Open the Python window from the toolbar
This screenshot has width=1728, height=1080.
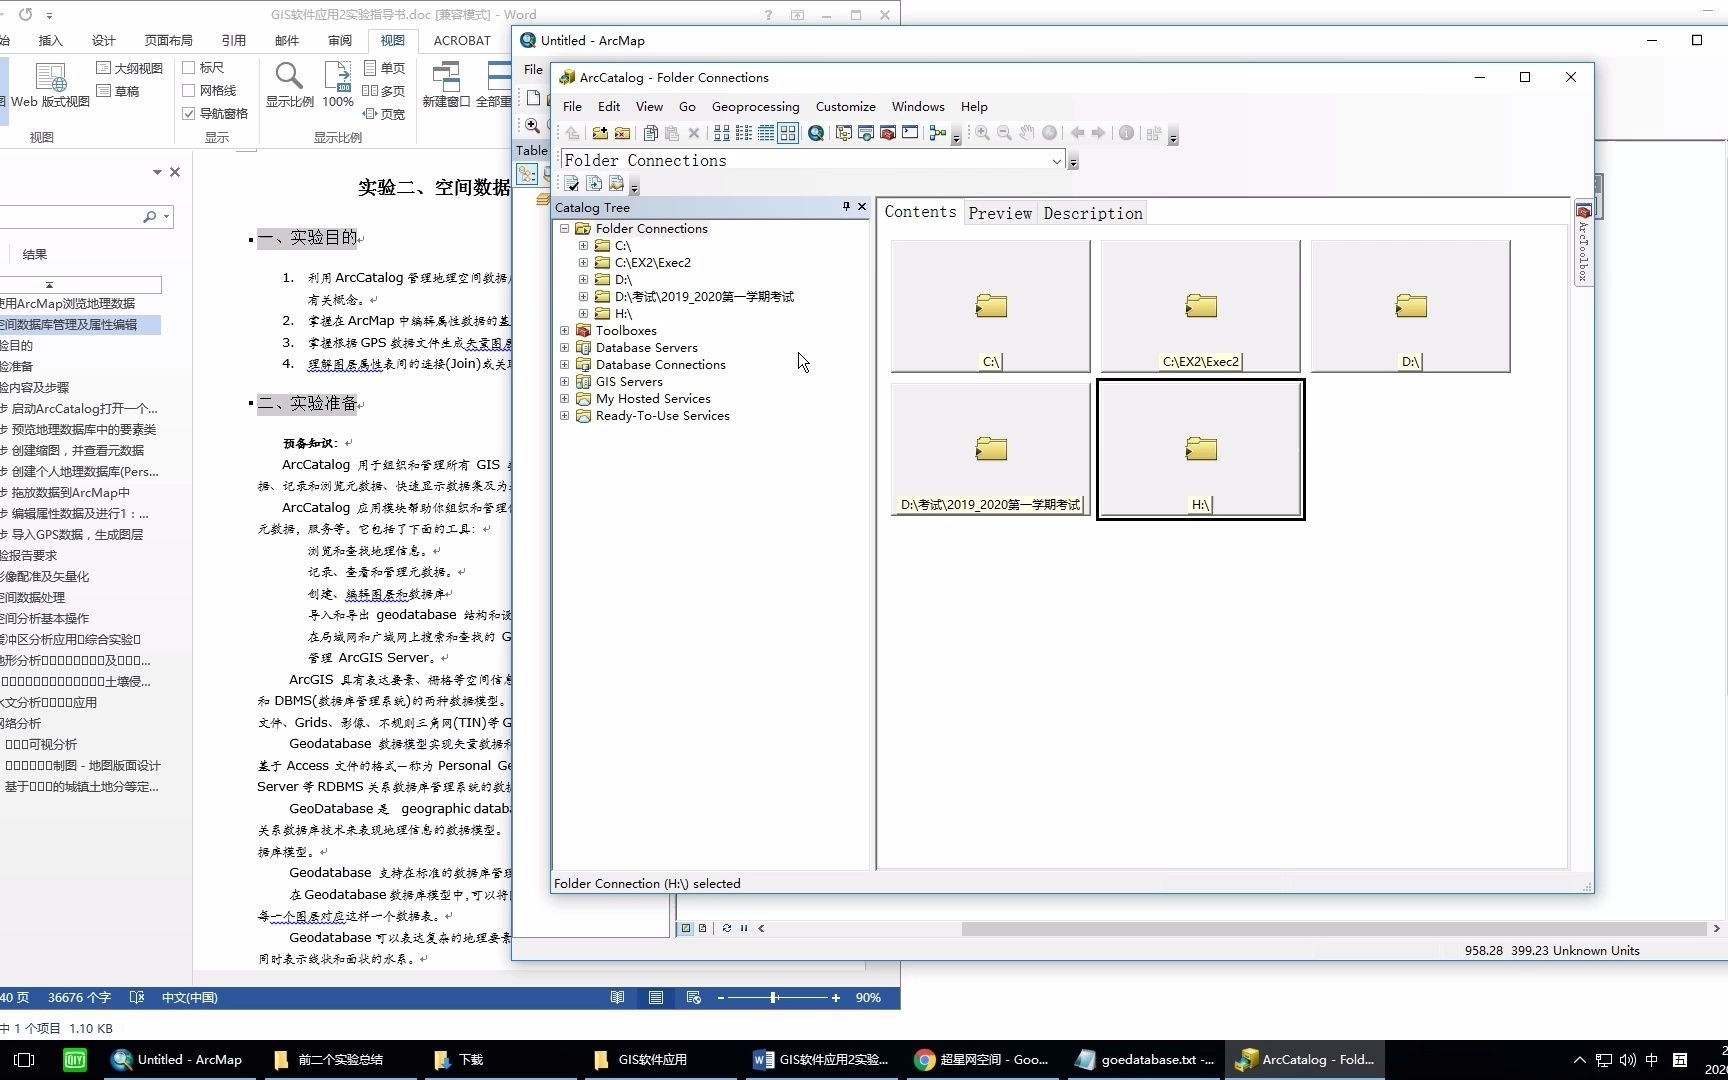[x=910, y=133]
